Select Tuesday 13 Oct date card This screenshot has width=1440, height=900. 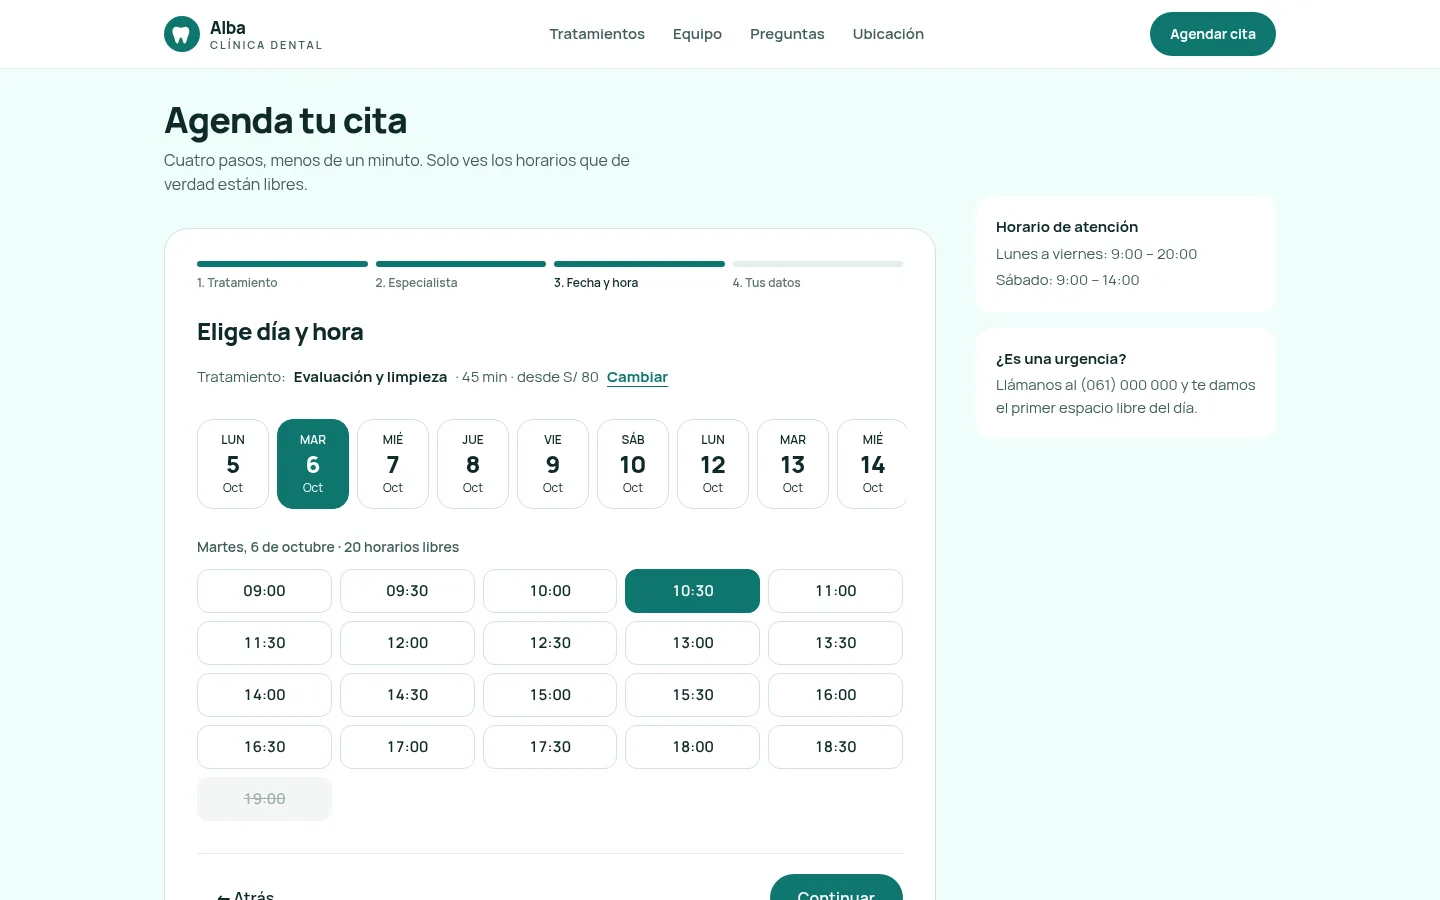[793, 464]
